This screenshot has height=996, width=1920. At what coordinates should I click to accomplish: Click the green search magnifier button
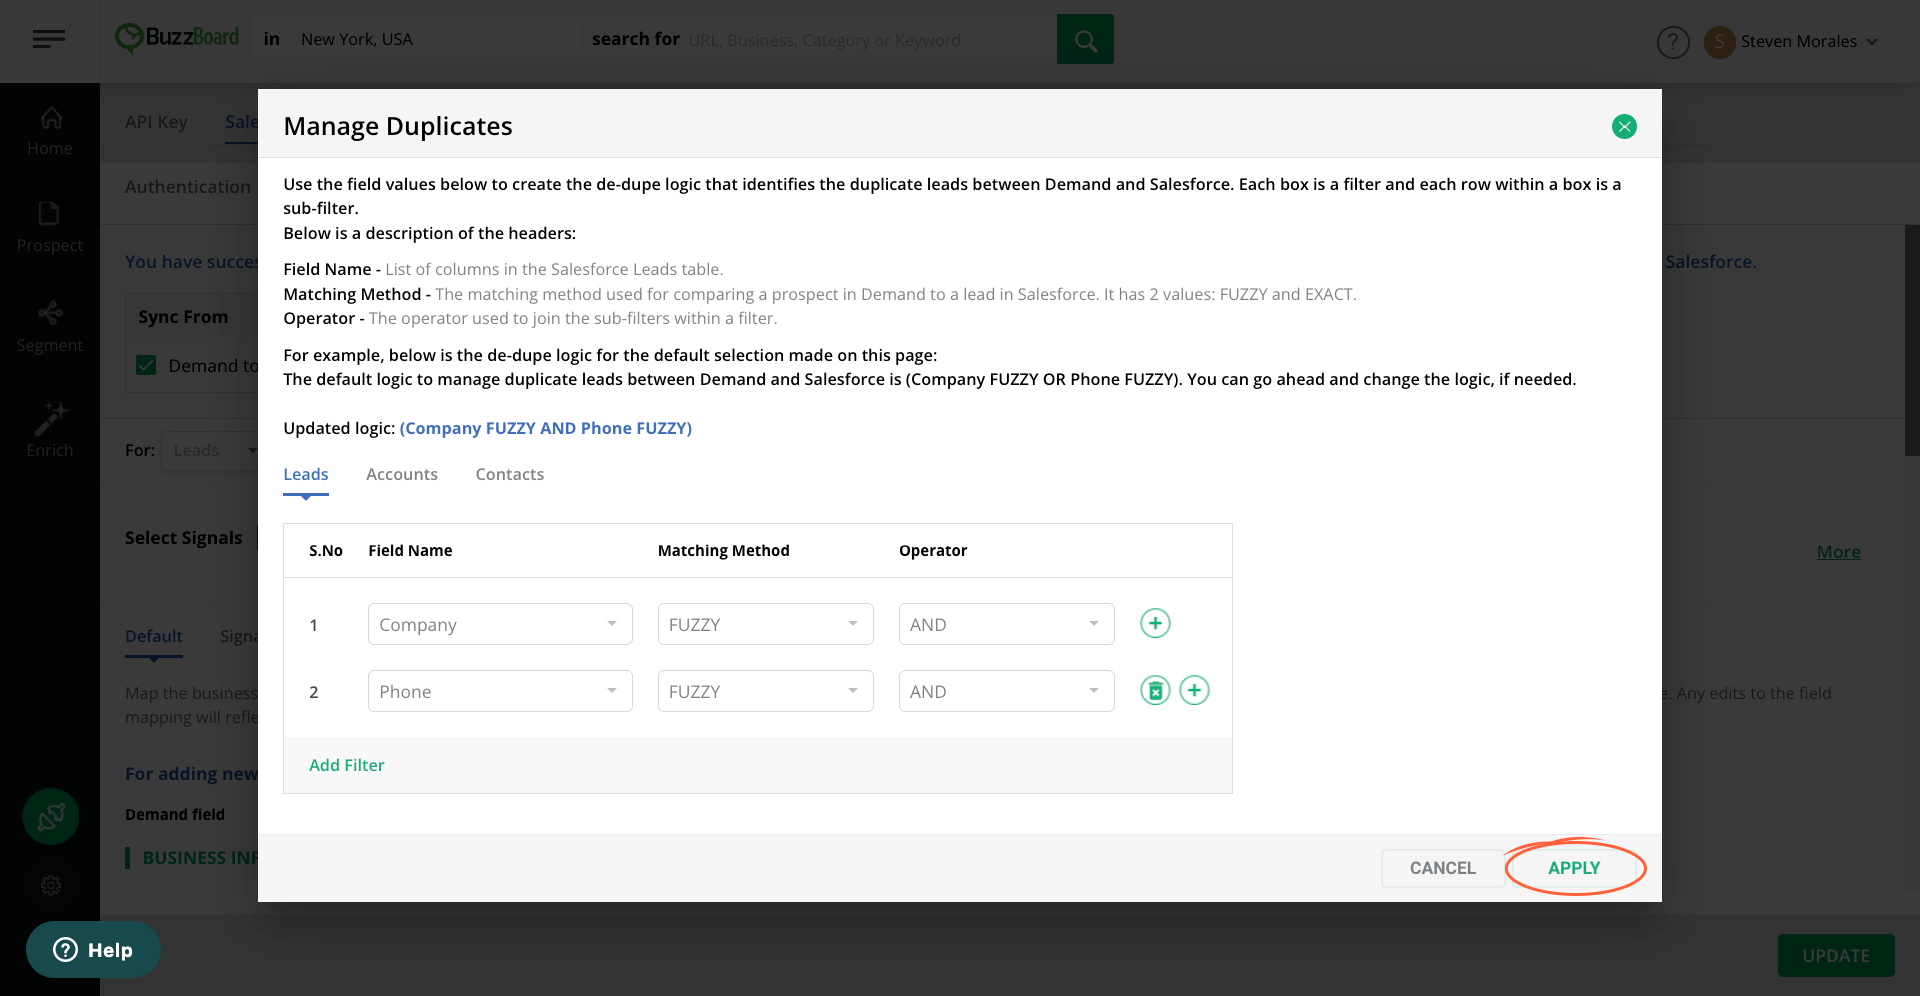[x=1085, y=39]
